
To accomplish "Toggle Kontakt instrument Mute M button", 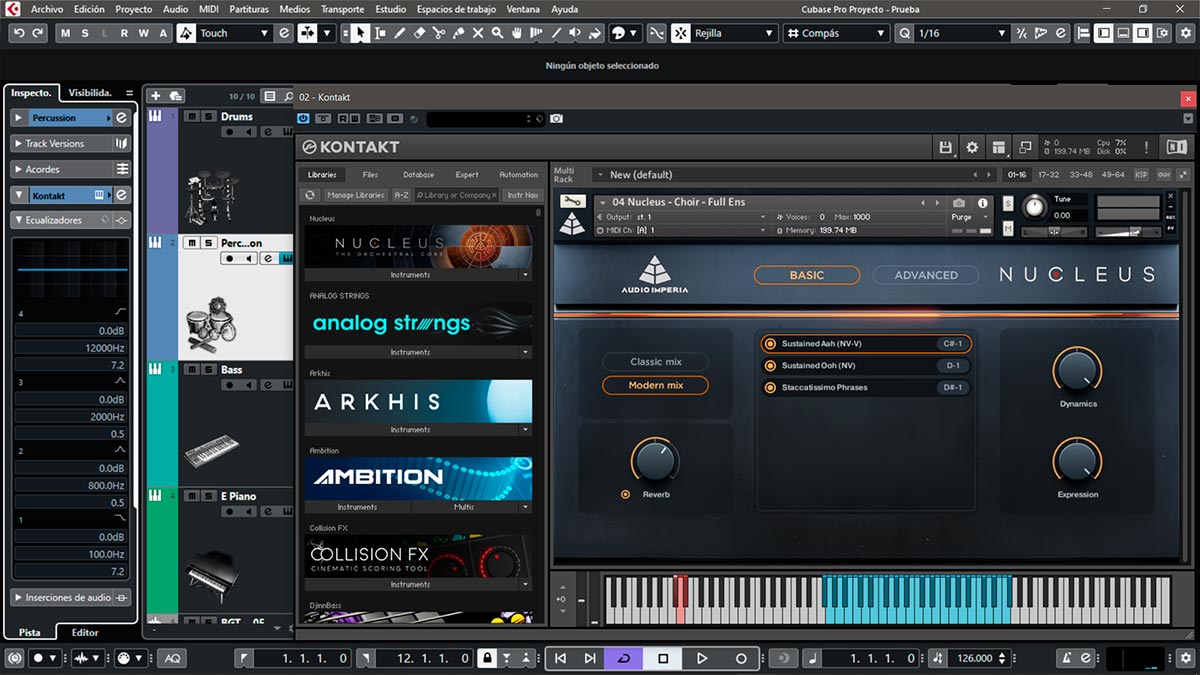I will tap(1008, 229).
